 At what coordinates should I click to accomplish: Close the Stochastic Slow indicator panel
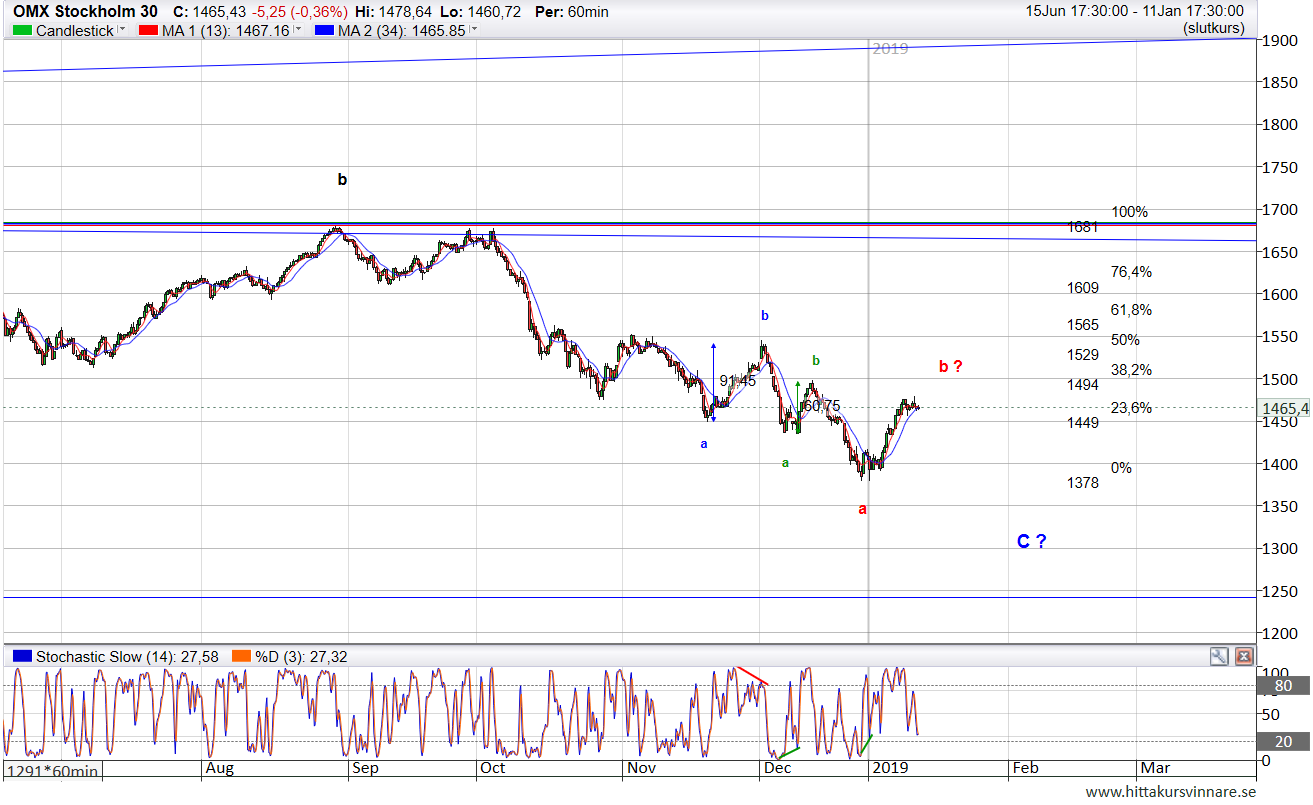click(x=1244, y=657)
